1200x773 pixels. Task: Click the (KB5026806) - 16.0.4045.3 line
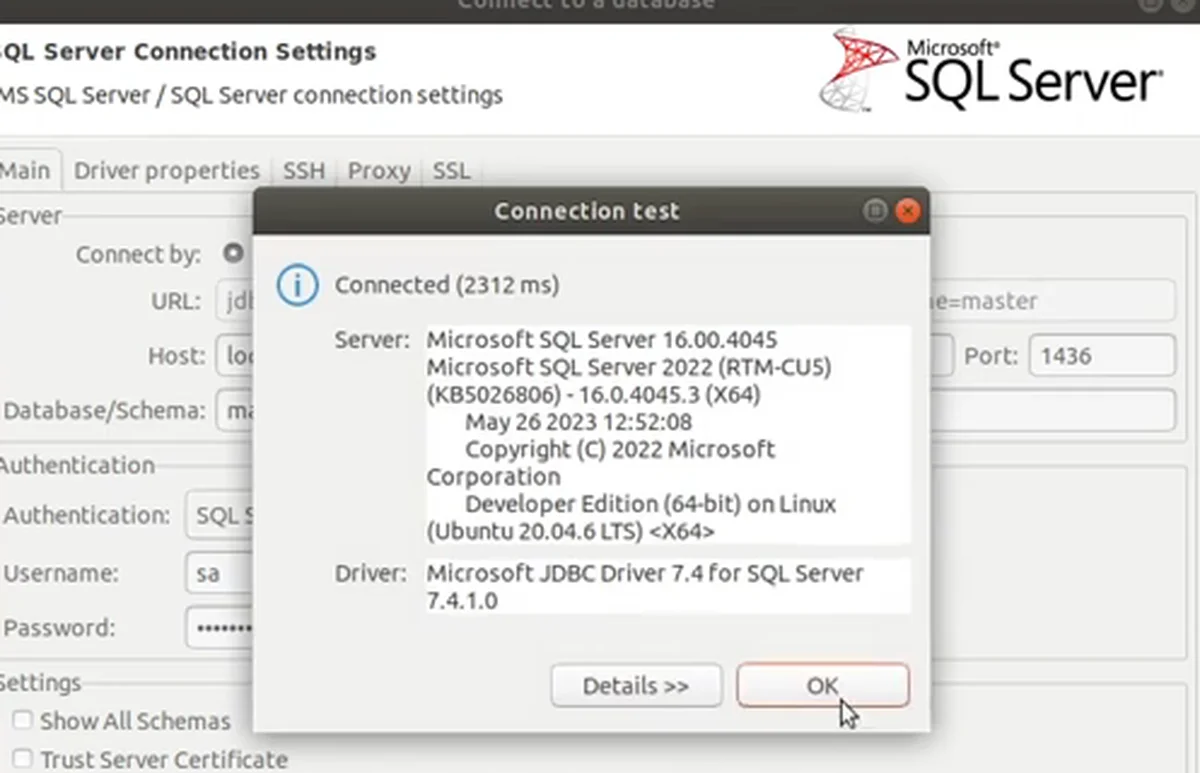[594, 395]
